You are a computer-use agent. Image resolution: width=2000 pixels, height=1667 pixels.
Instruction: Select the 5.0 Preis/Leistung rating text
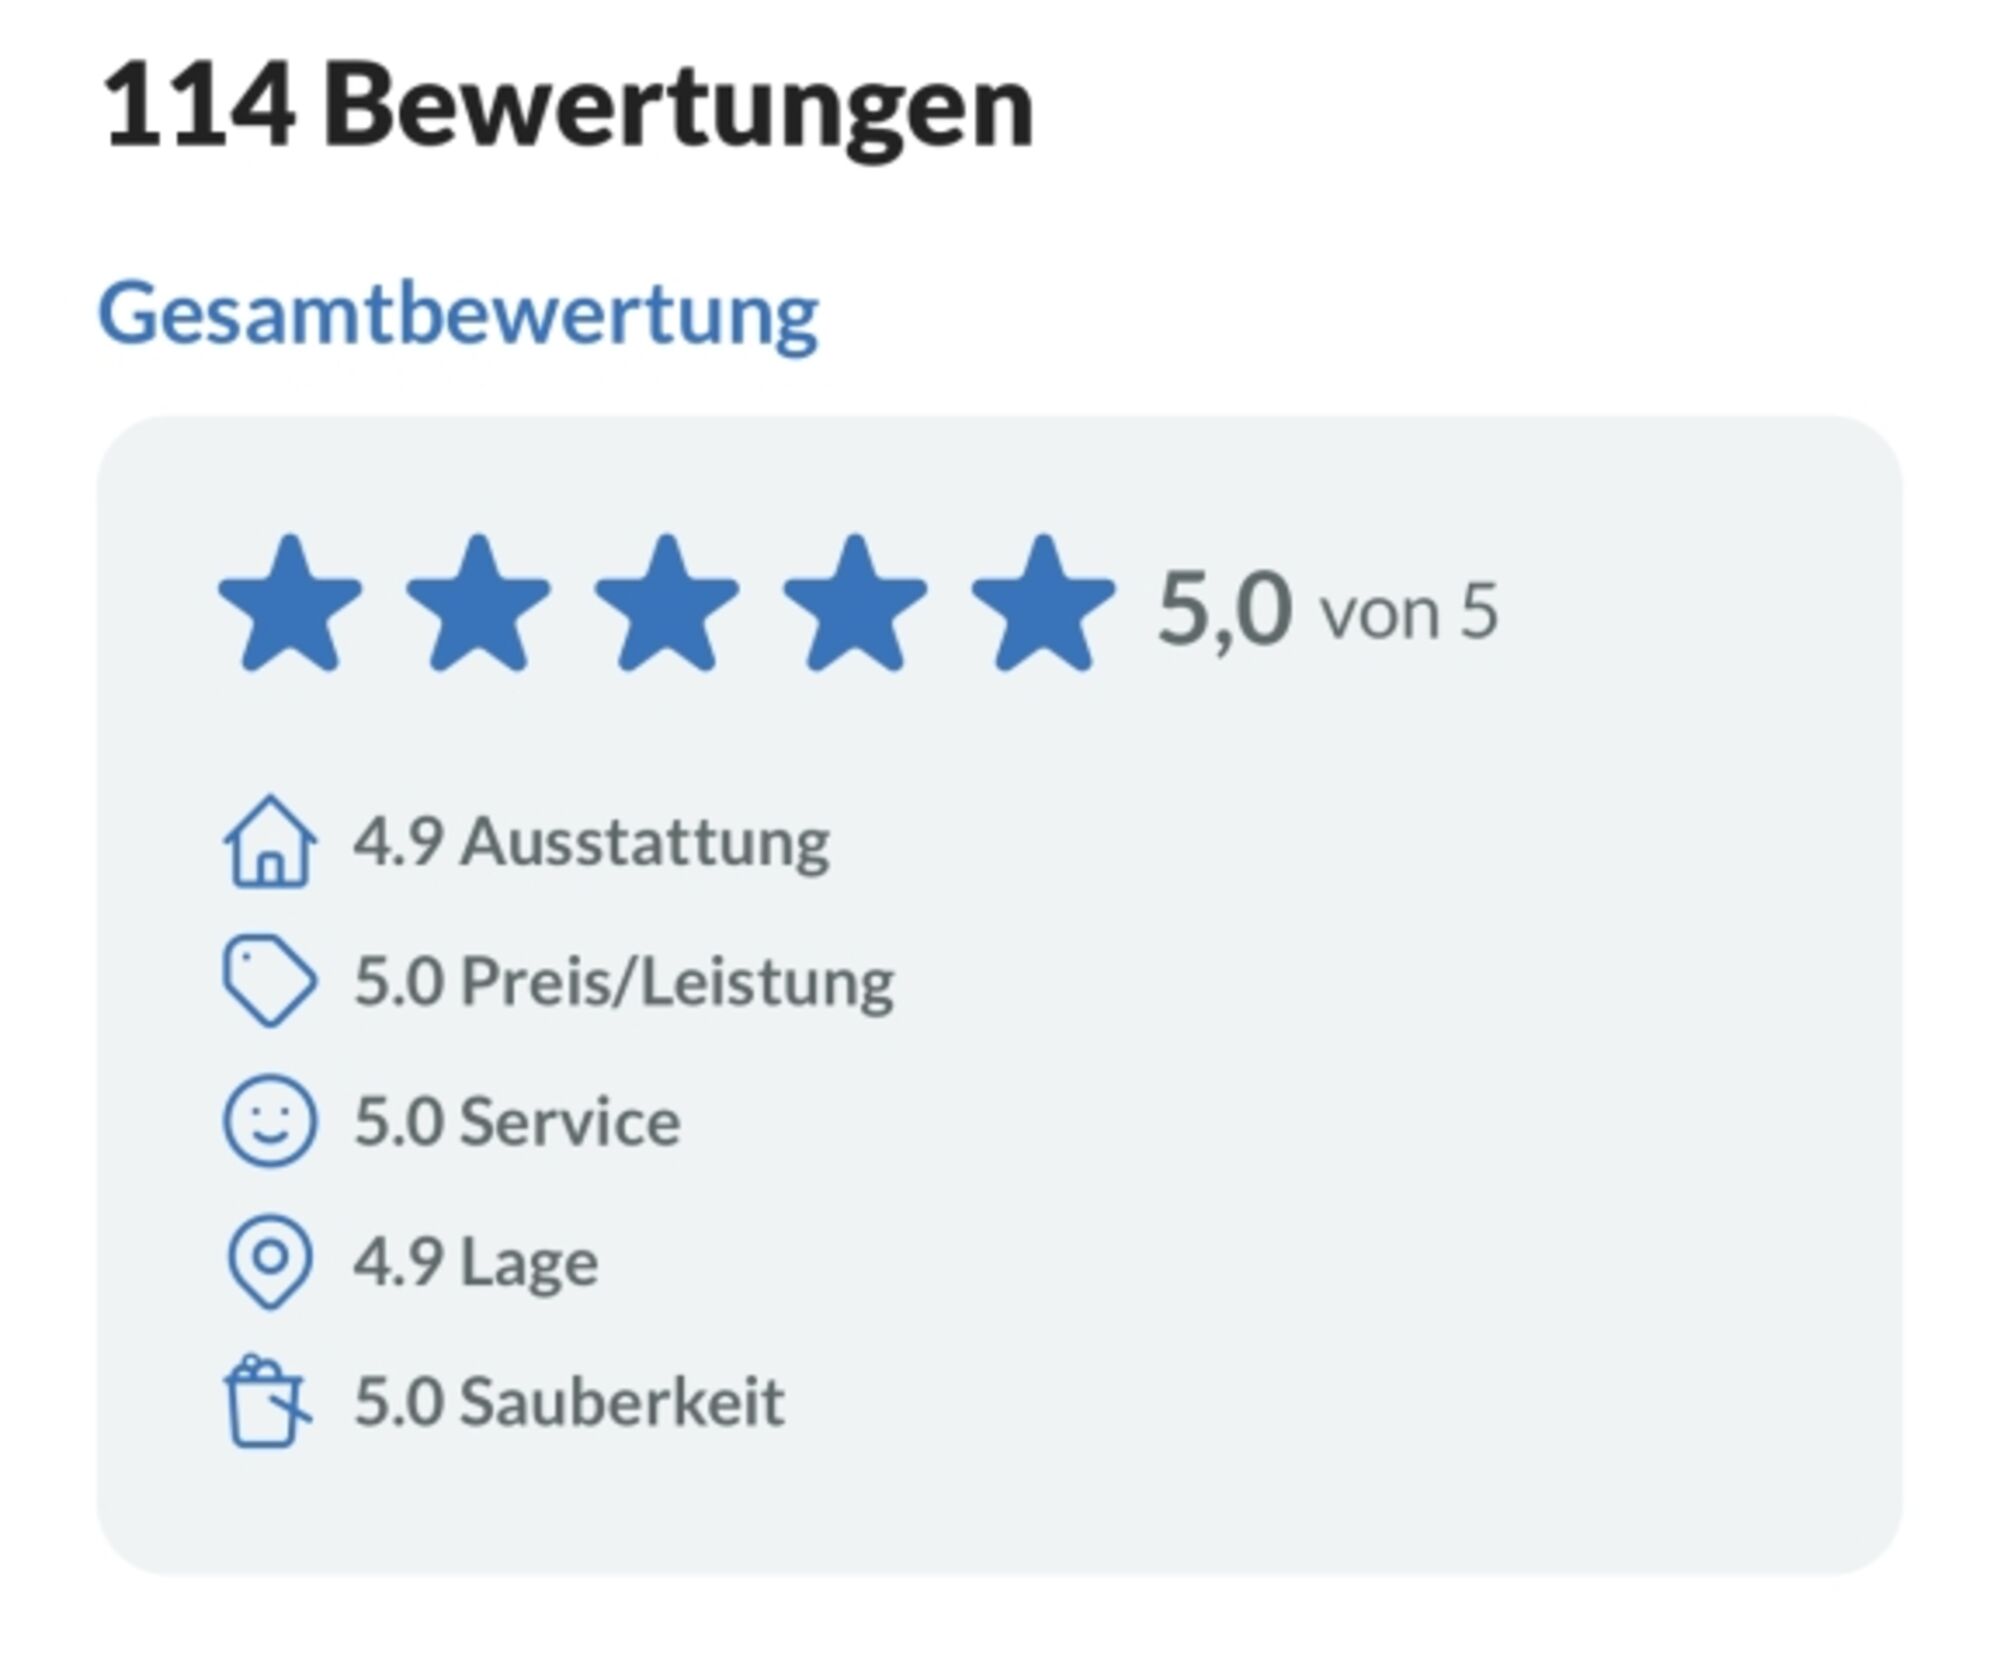[x=624, y=981]
